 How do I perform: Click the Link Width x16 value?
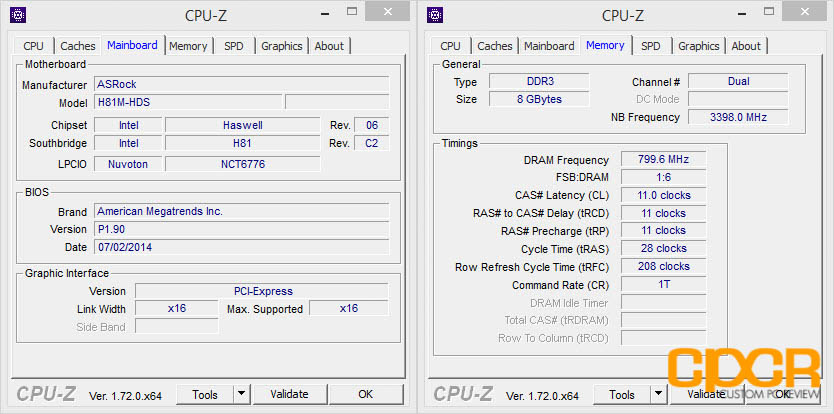[x=177, y=309]
